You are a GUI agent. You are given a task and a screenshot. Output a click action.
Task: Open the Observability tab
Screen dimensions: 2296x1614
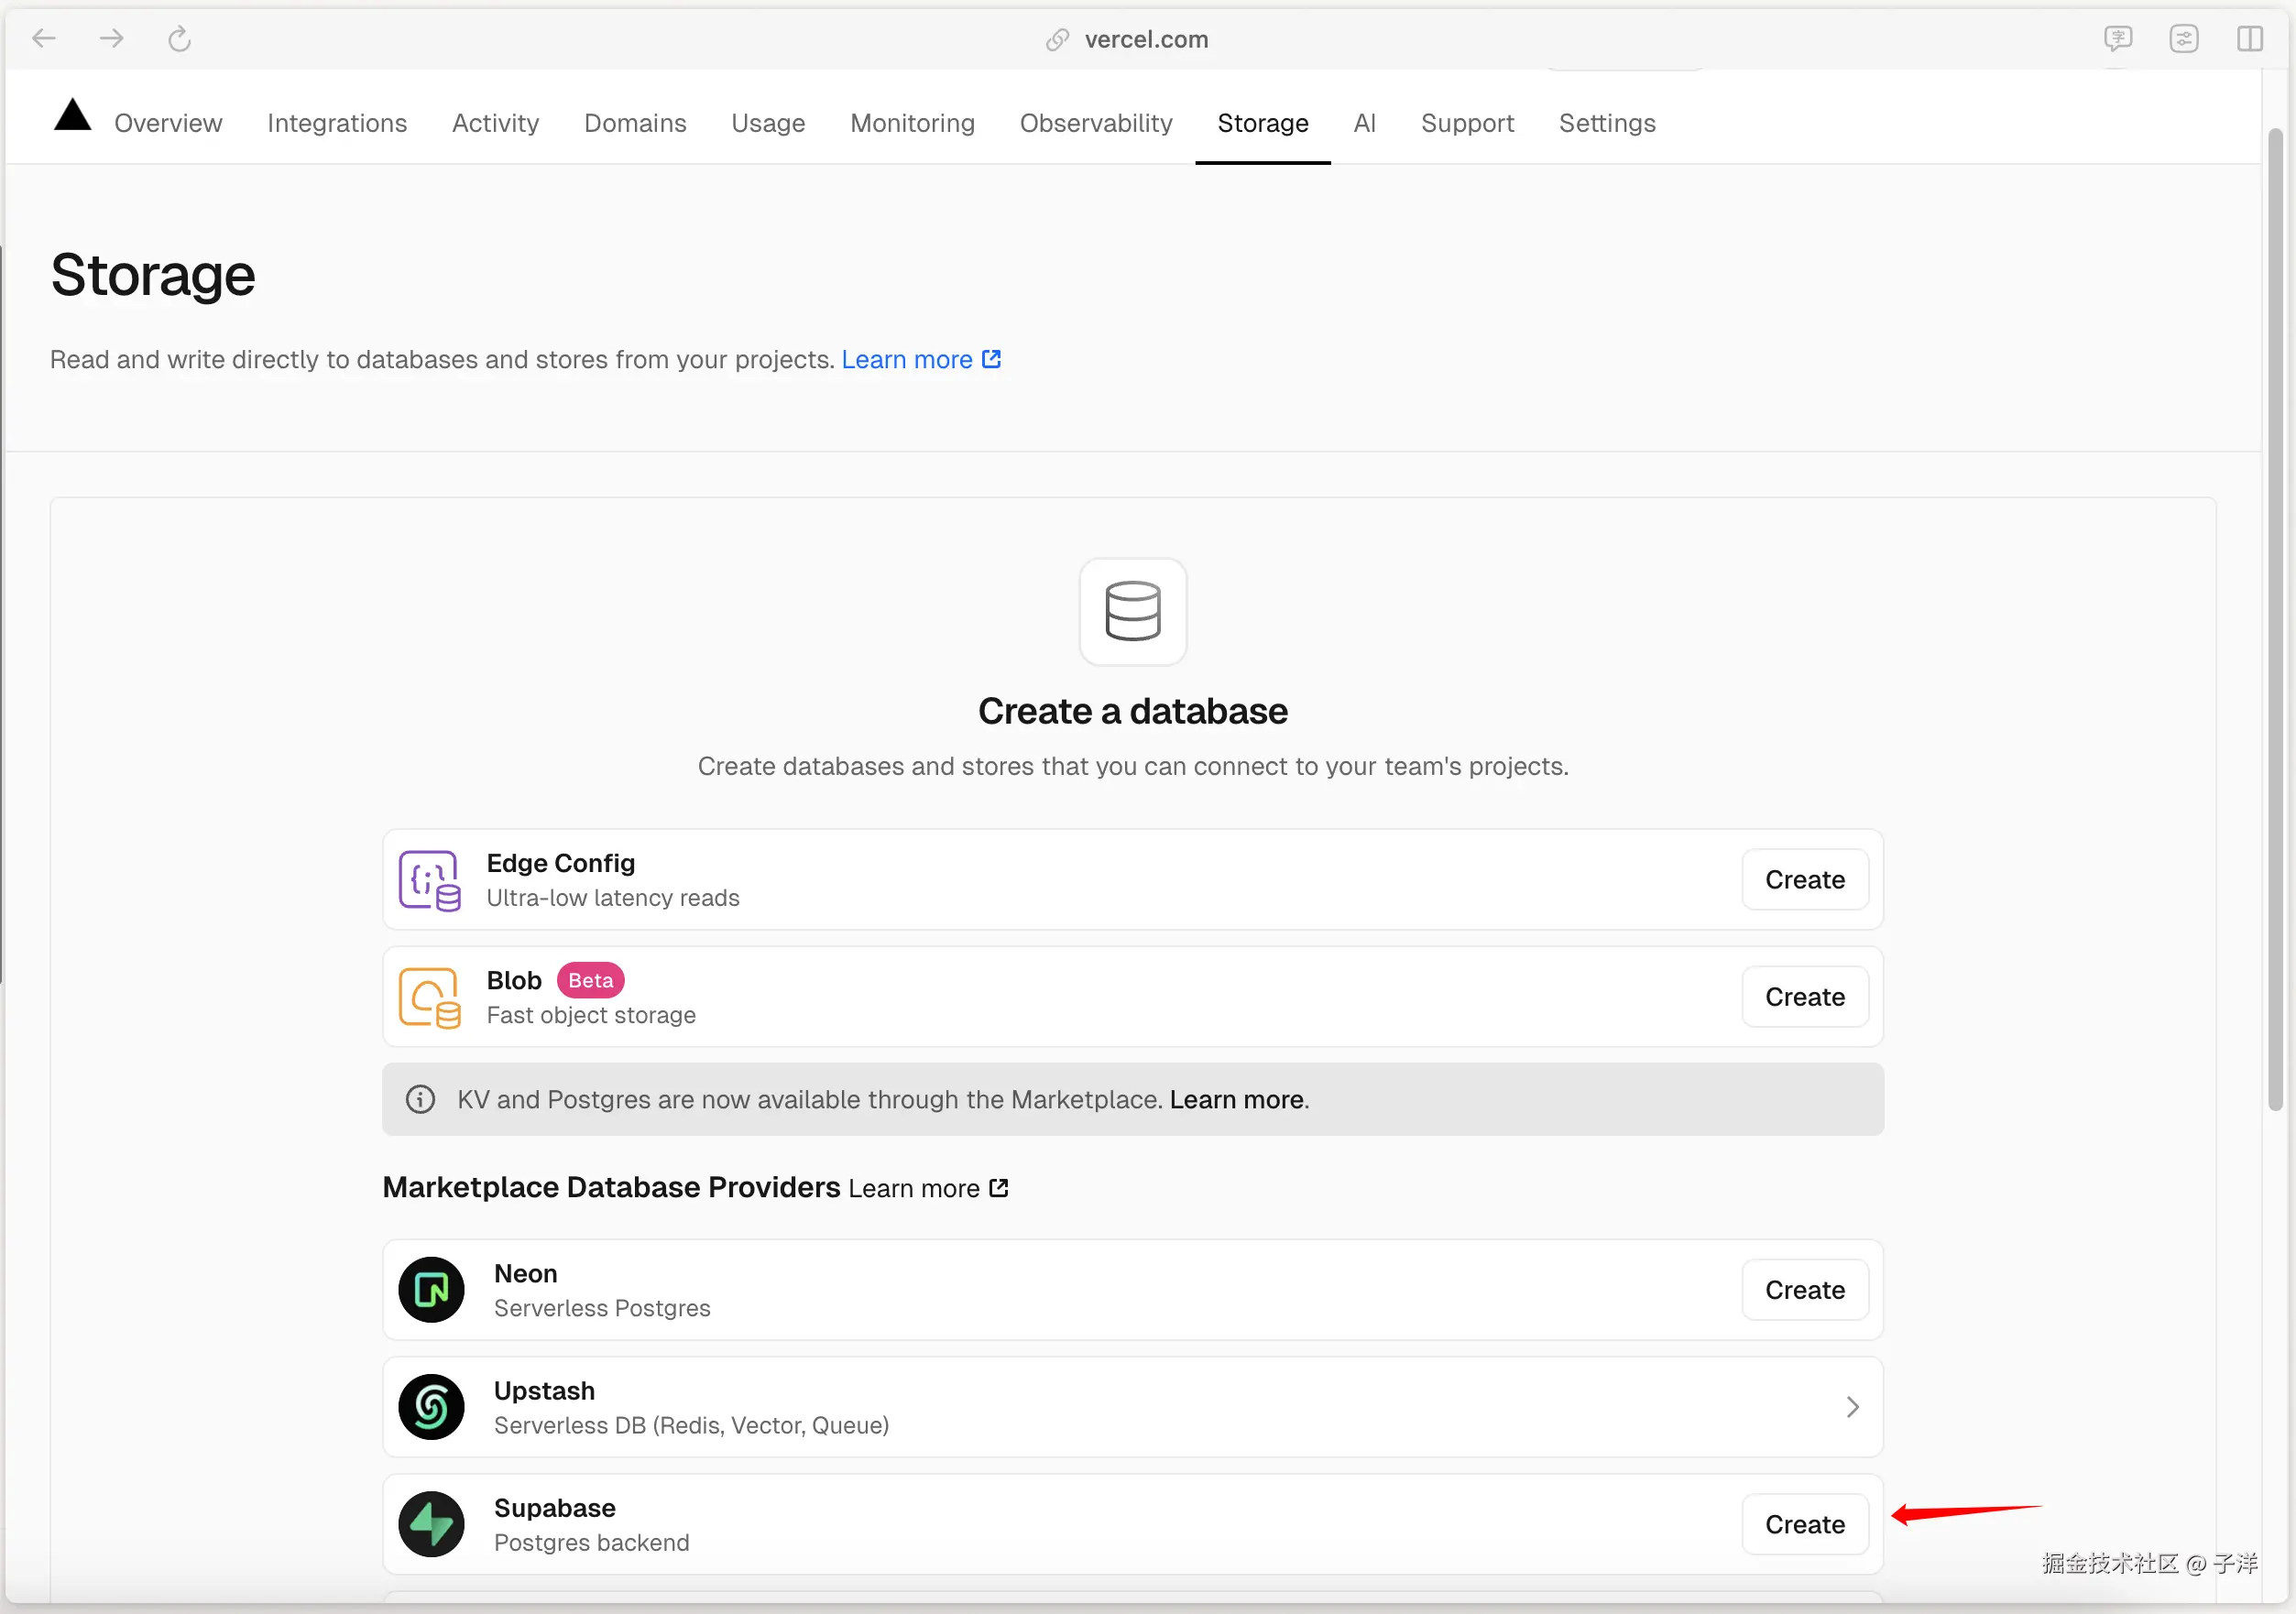coord(1095,123)
